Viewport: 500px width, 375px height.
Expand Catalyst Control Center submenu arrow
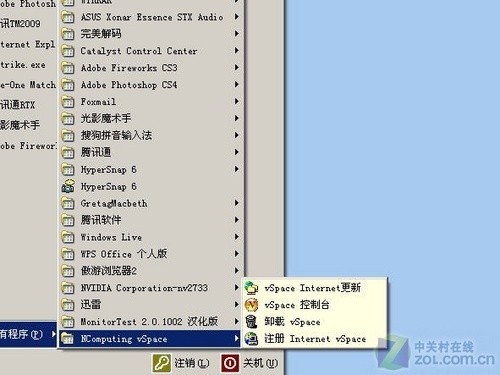point(236,50)
